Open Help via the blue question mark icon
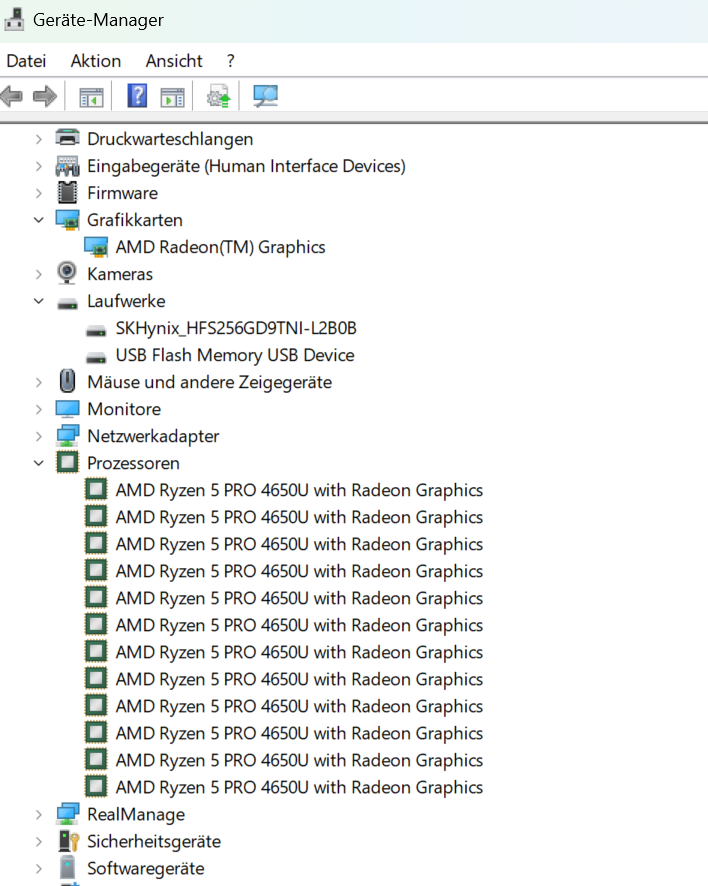 point(137,95)
